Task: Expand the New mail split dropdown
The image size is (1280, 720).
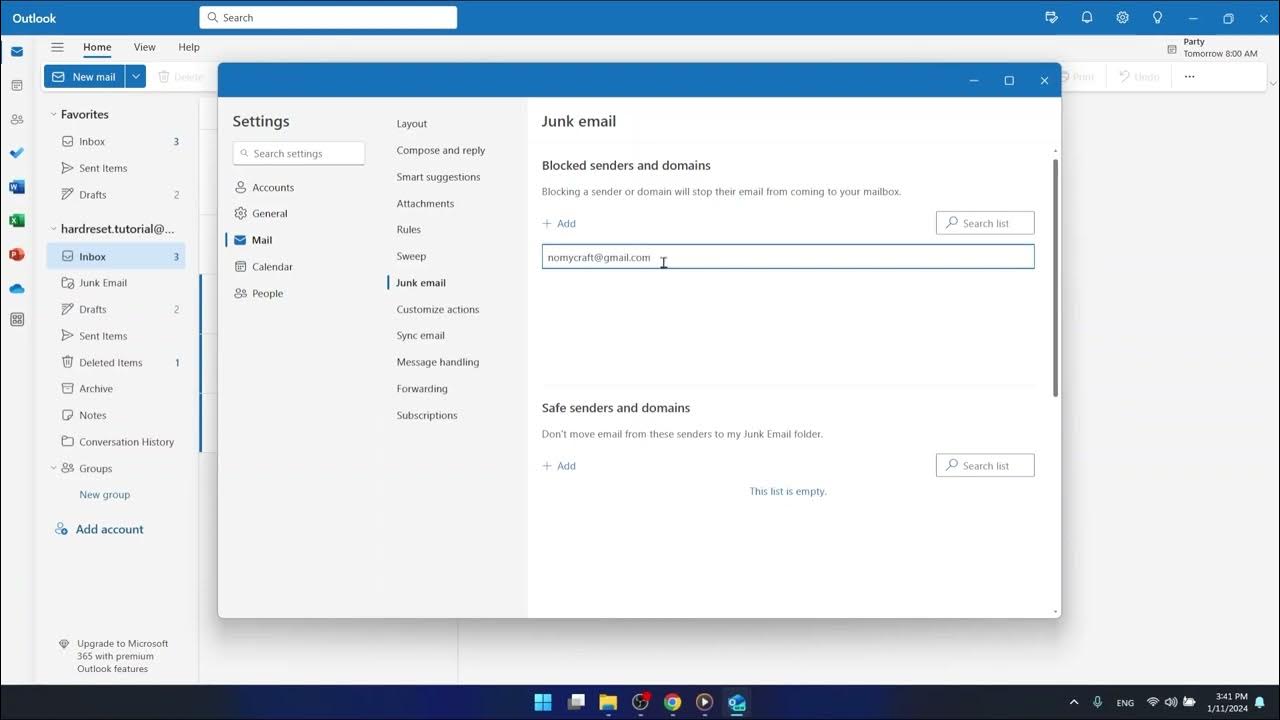Action: pos(135,76)
